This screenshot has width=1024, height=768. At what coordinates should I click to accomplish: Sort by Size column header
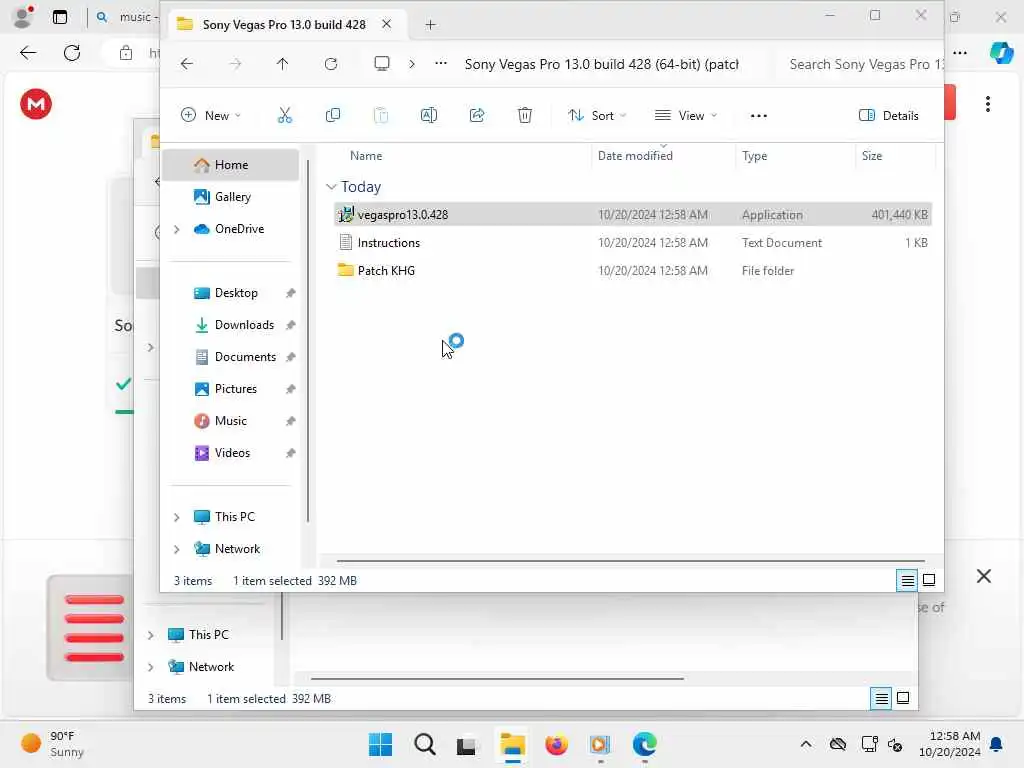(x=872, y=156)
